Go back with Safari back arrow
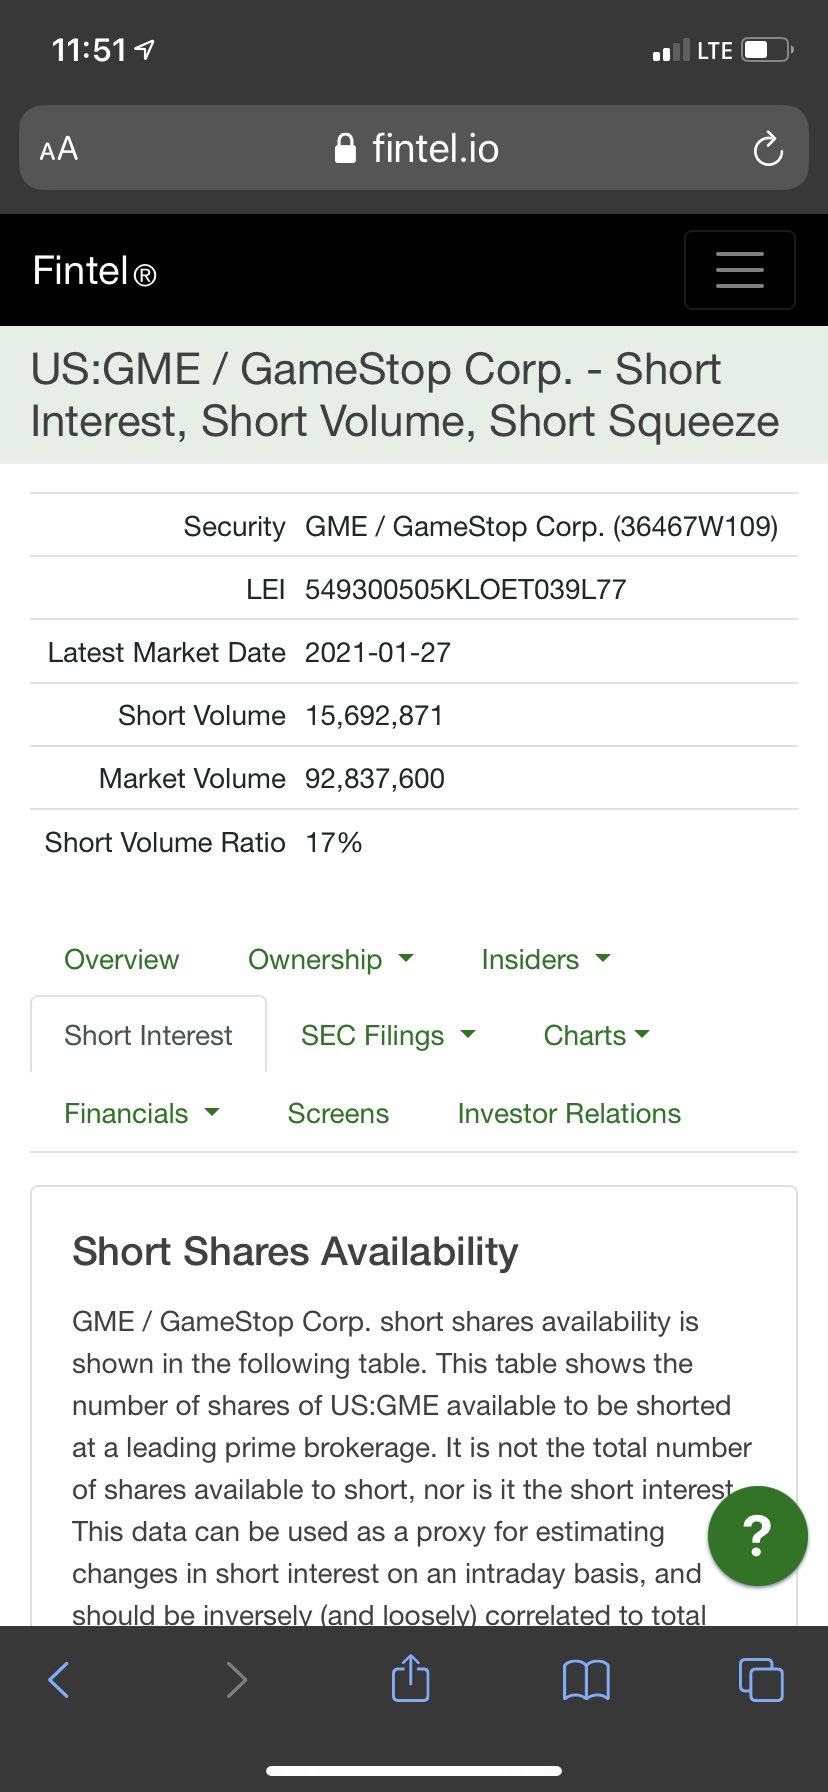Screen dimensions: 828x1792 click(x=59, y=1679)
